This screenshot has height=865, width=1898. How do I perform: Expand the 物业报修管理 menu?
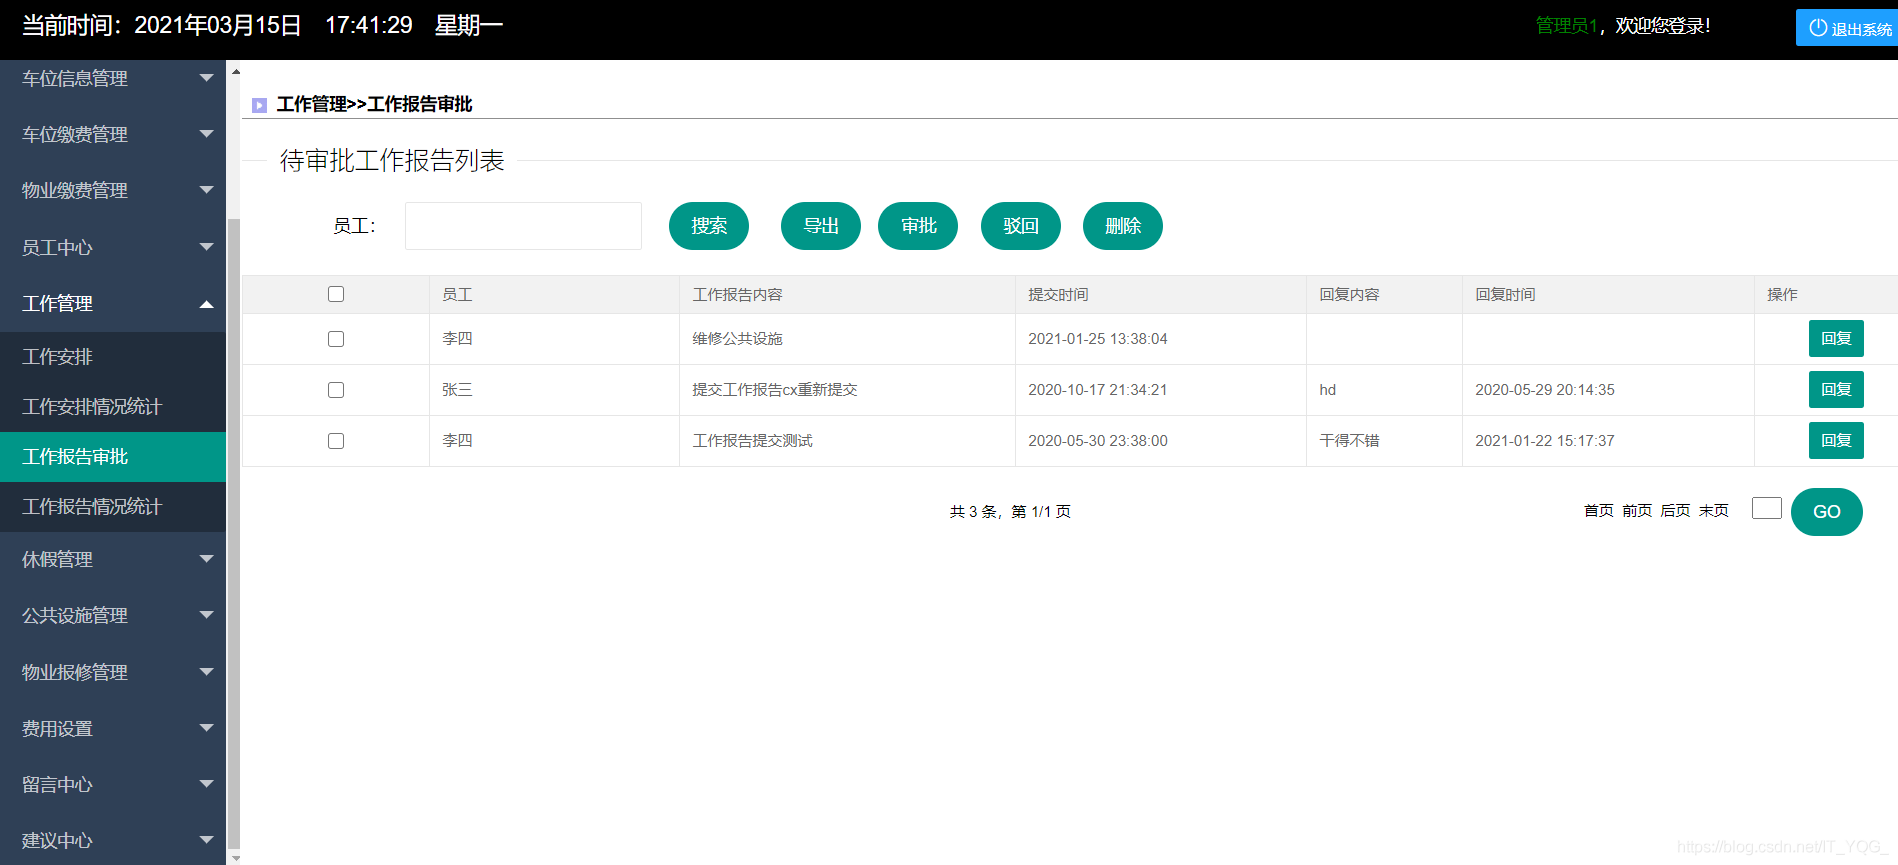[113, 672]
